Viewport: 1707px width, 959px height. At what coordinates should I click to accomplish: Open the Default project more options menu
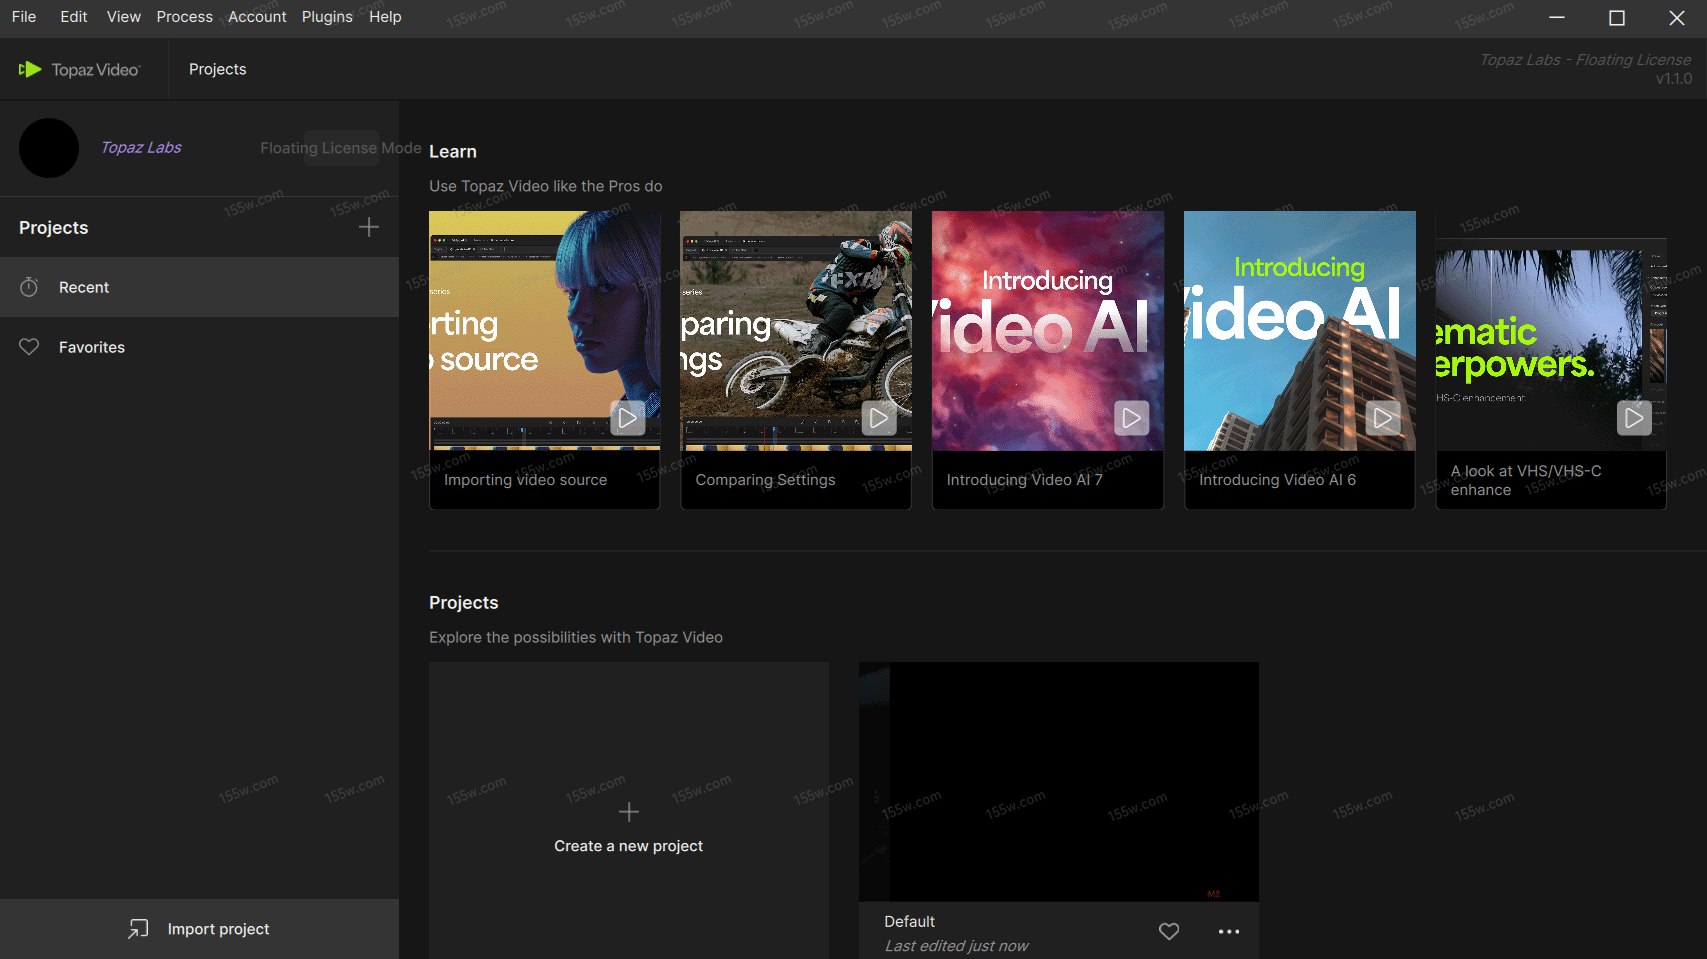pyautogui.click(x=1228, y=931)
